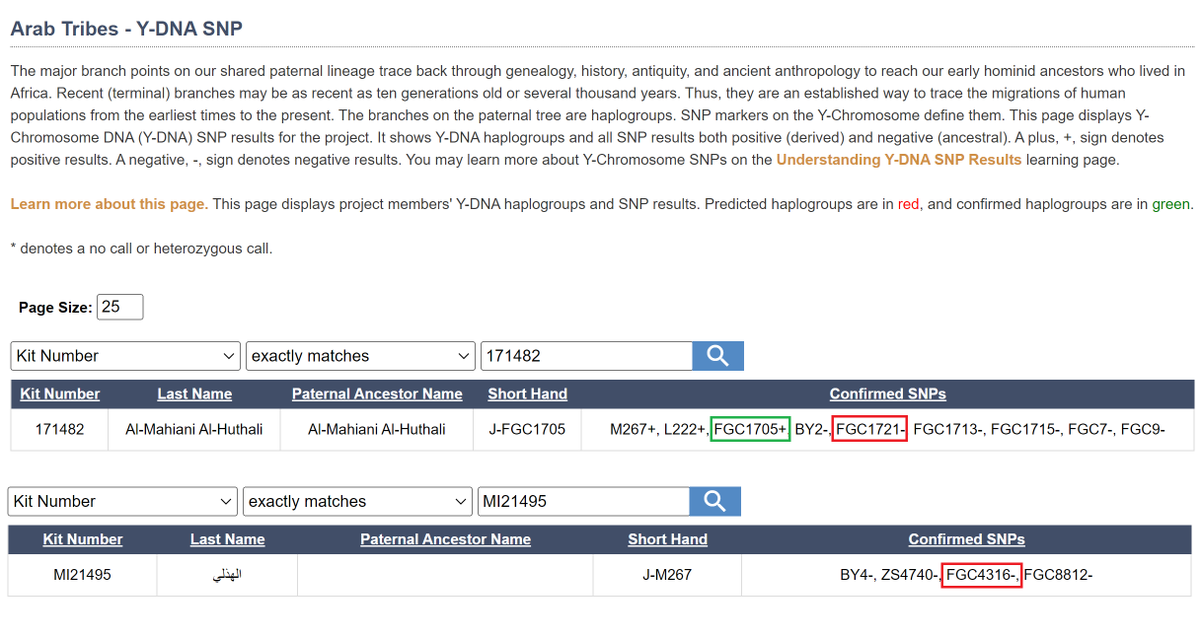Open the Kit Number dropdown above kit 171482
Viewport: 1200px width, 640px height.
[126, 356]
